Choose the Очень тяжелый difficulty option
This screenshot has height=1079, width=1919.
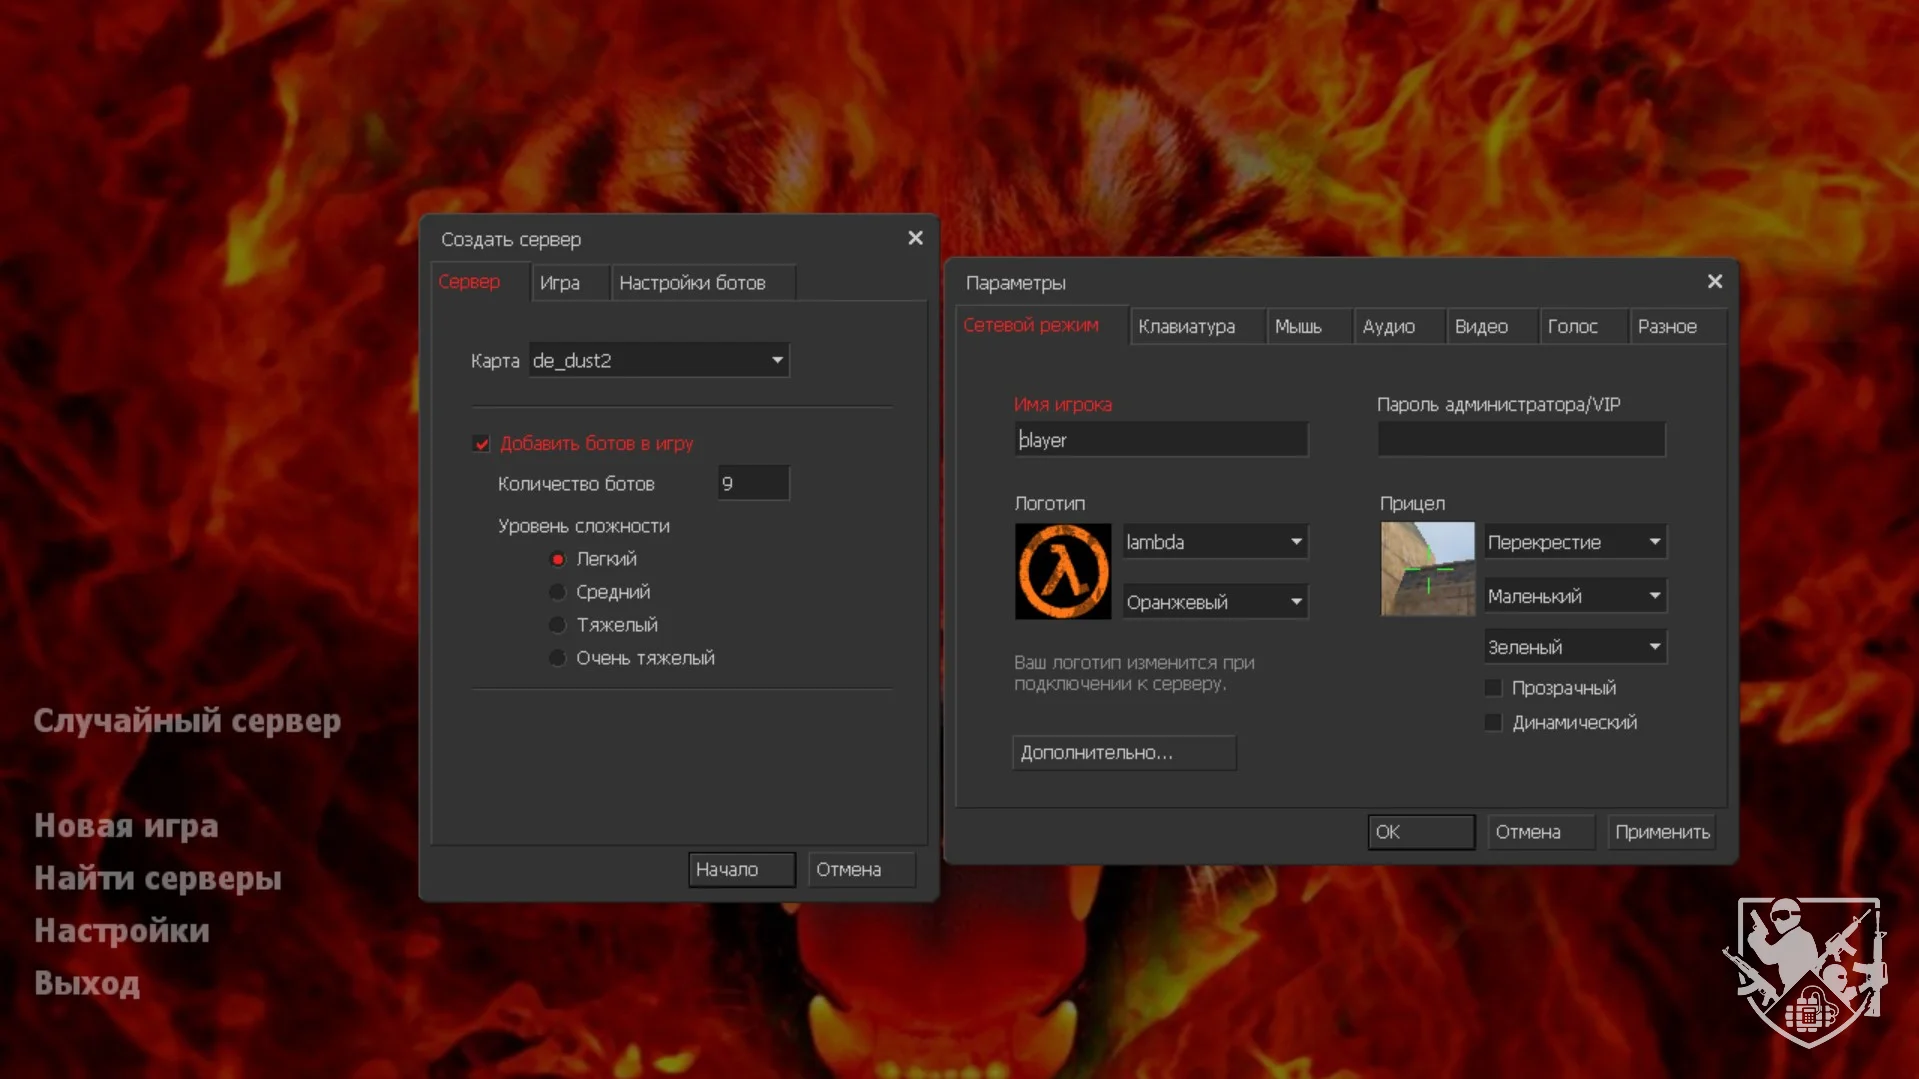pos(558,658)
